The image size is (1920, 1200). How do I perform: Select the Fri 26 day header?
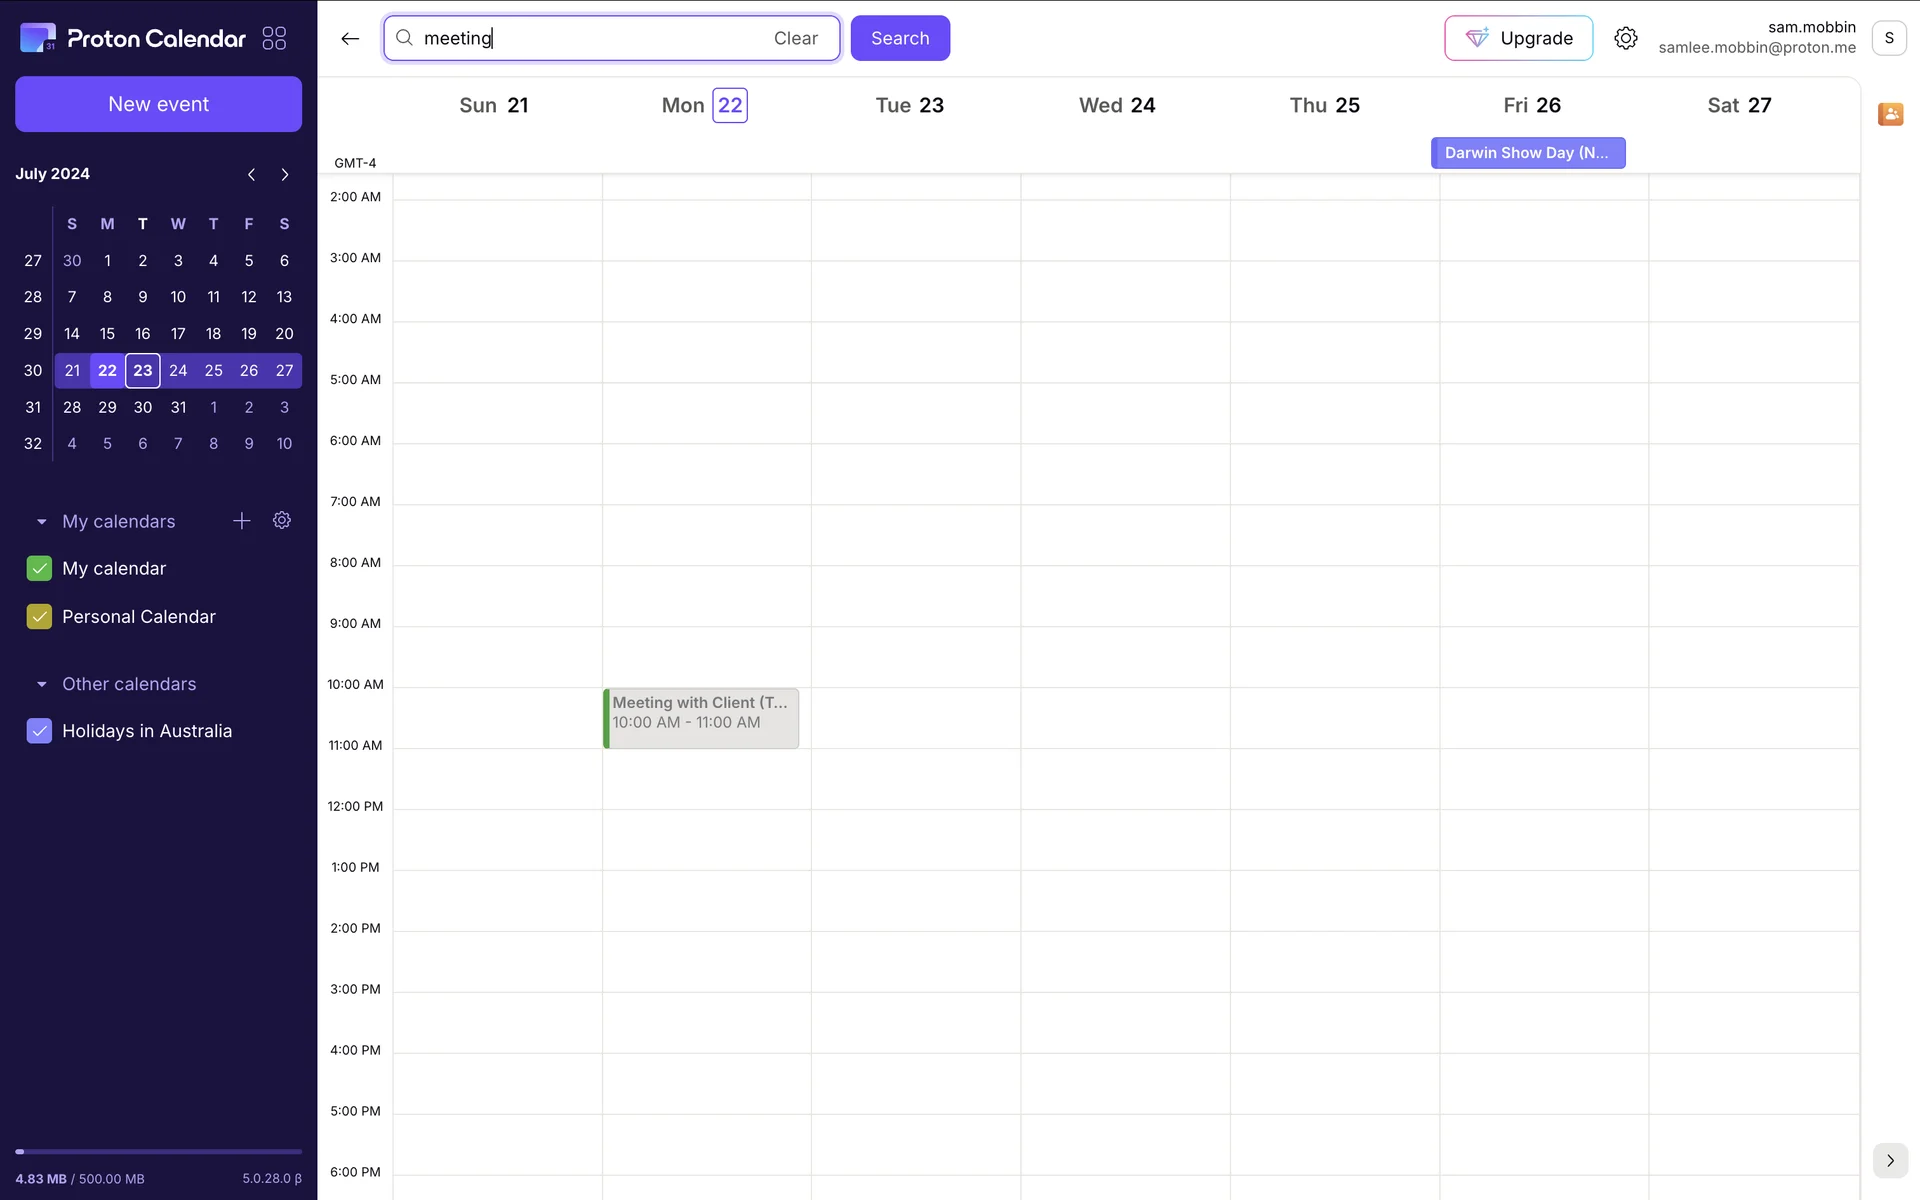(x=1531, y=105)
